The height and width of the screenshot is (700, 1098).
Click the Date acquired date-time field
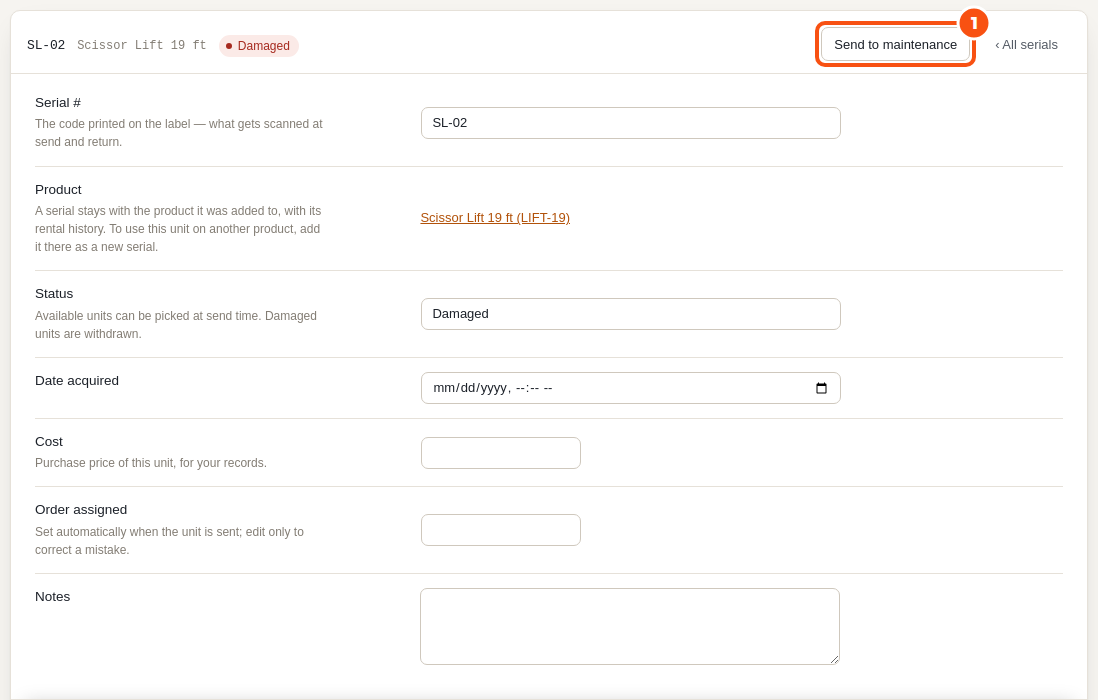tap(630, 388)
